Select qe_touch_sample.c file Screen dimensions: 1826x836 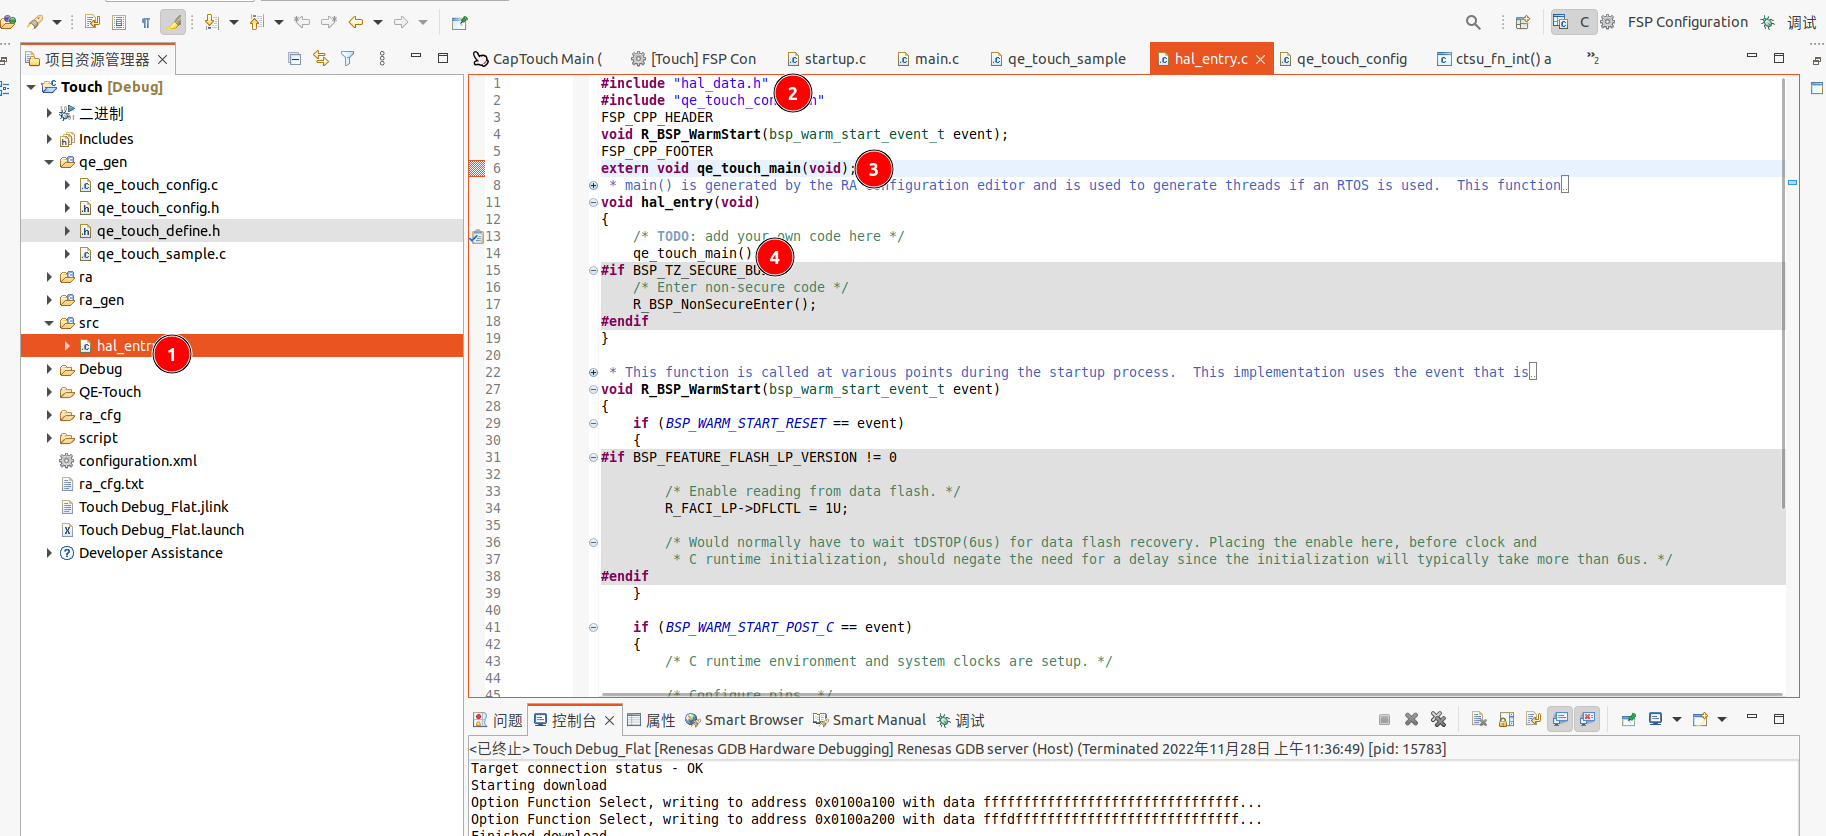click(x=161, y=254)
